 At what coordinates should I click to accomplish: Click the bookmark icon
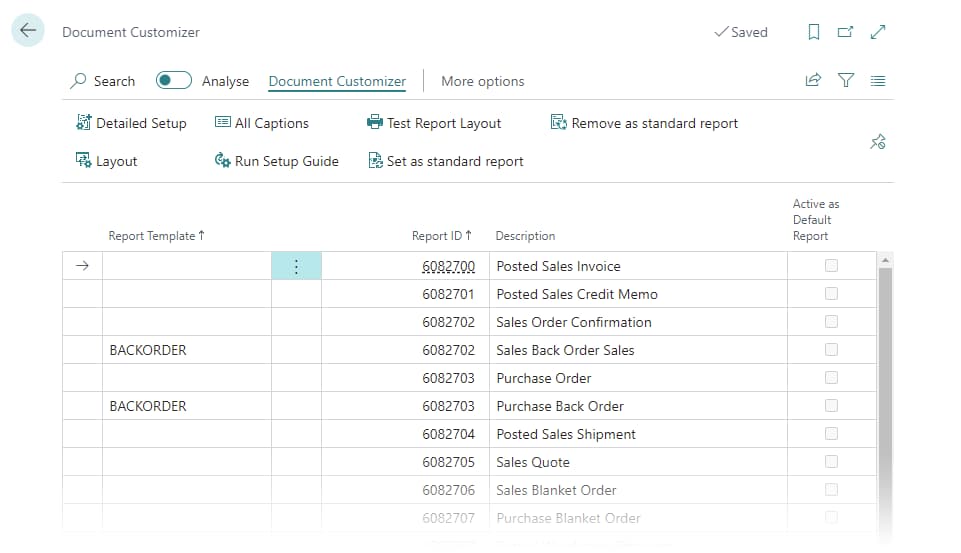click(813, 32)
